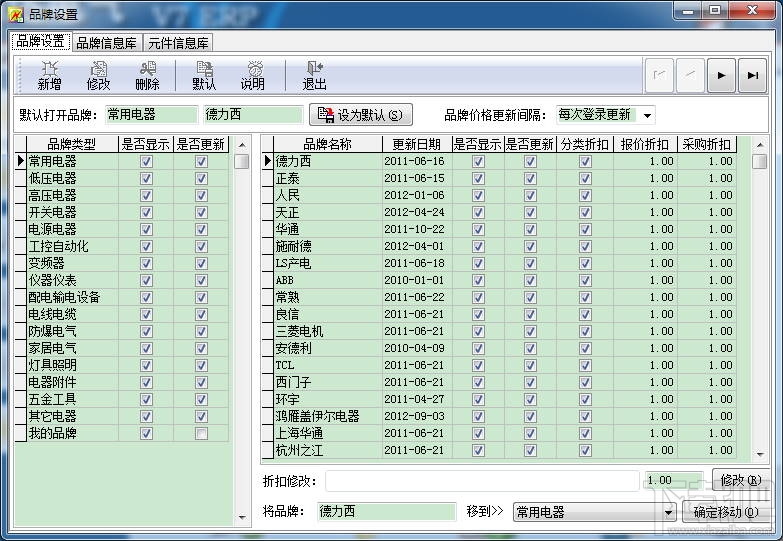Click the 新增 (add) toolbar icon
The image size is (783, 541).
pyautogui.click(x=49, y=76)
